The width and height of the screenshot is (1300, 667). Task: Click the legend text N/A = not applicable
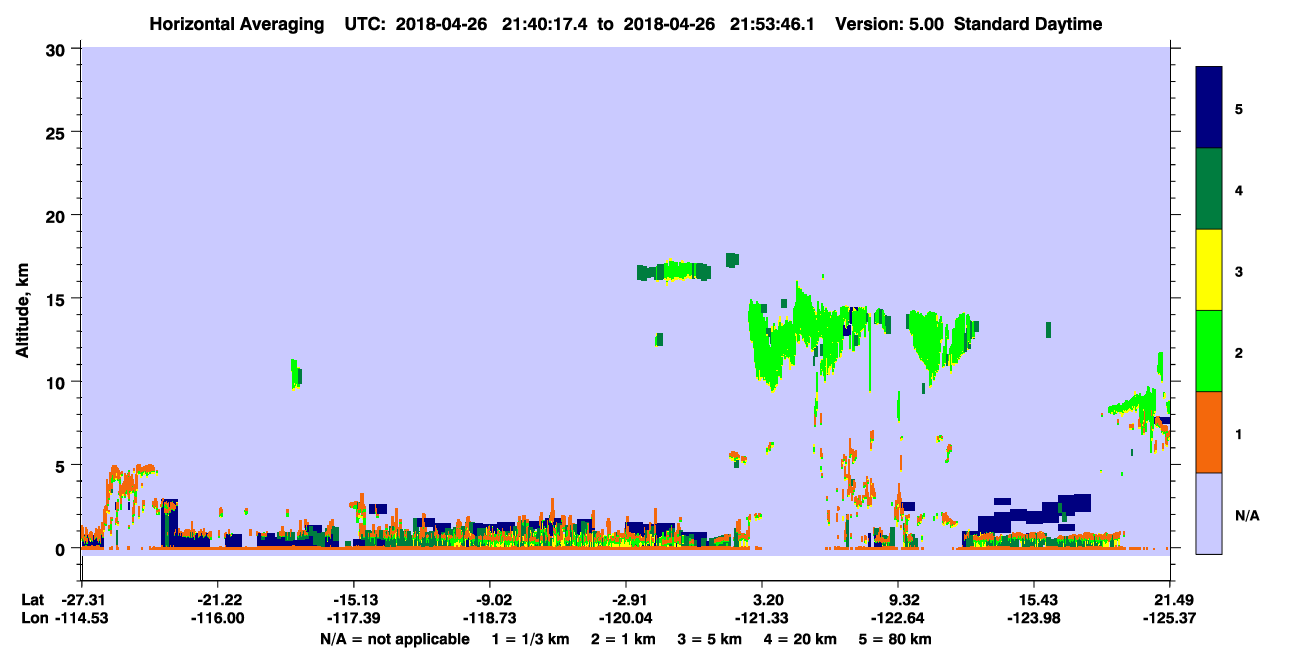coord(394,639)
